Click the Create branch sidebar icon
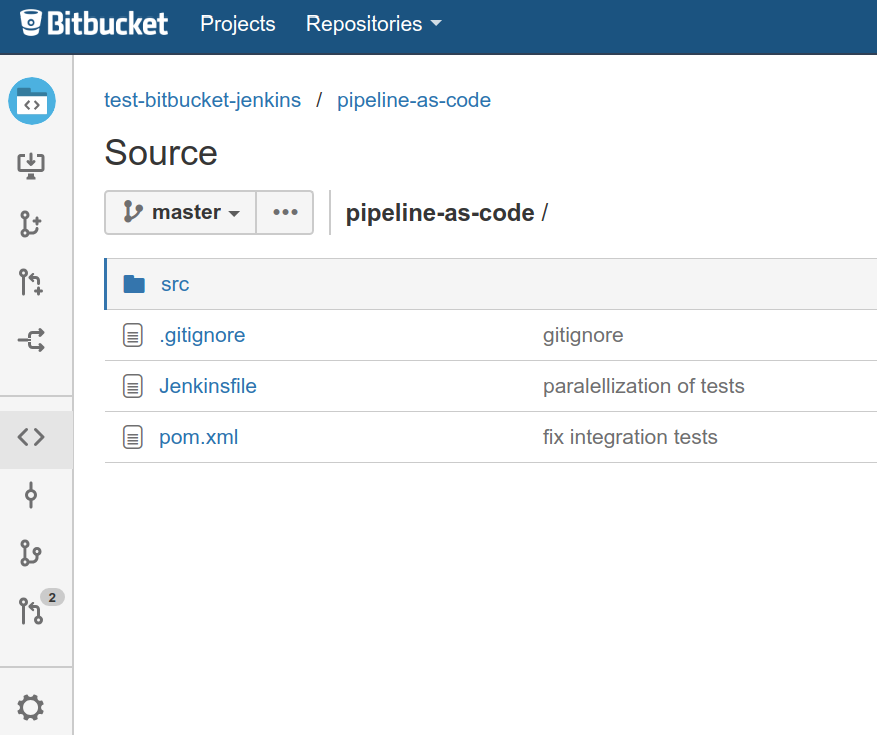The image size is (877, 735). coord(32,224)
